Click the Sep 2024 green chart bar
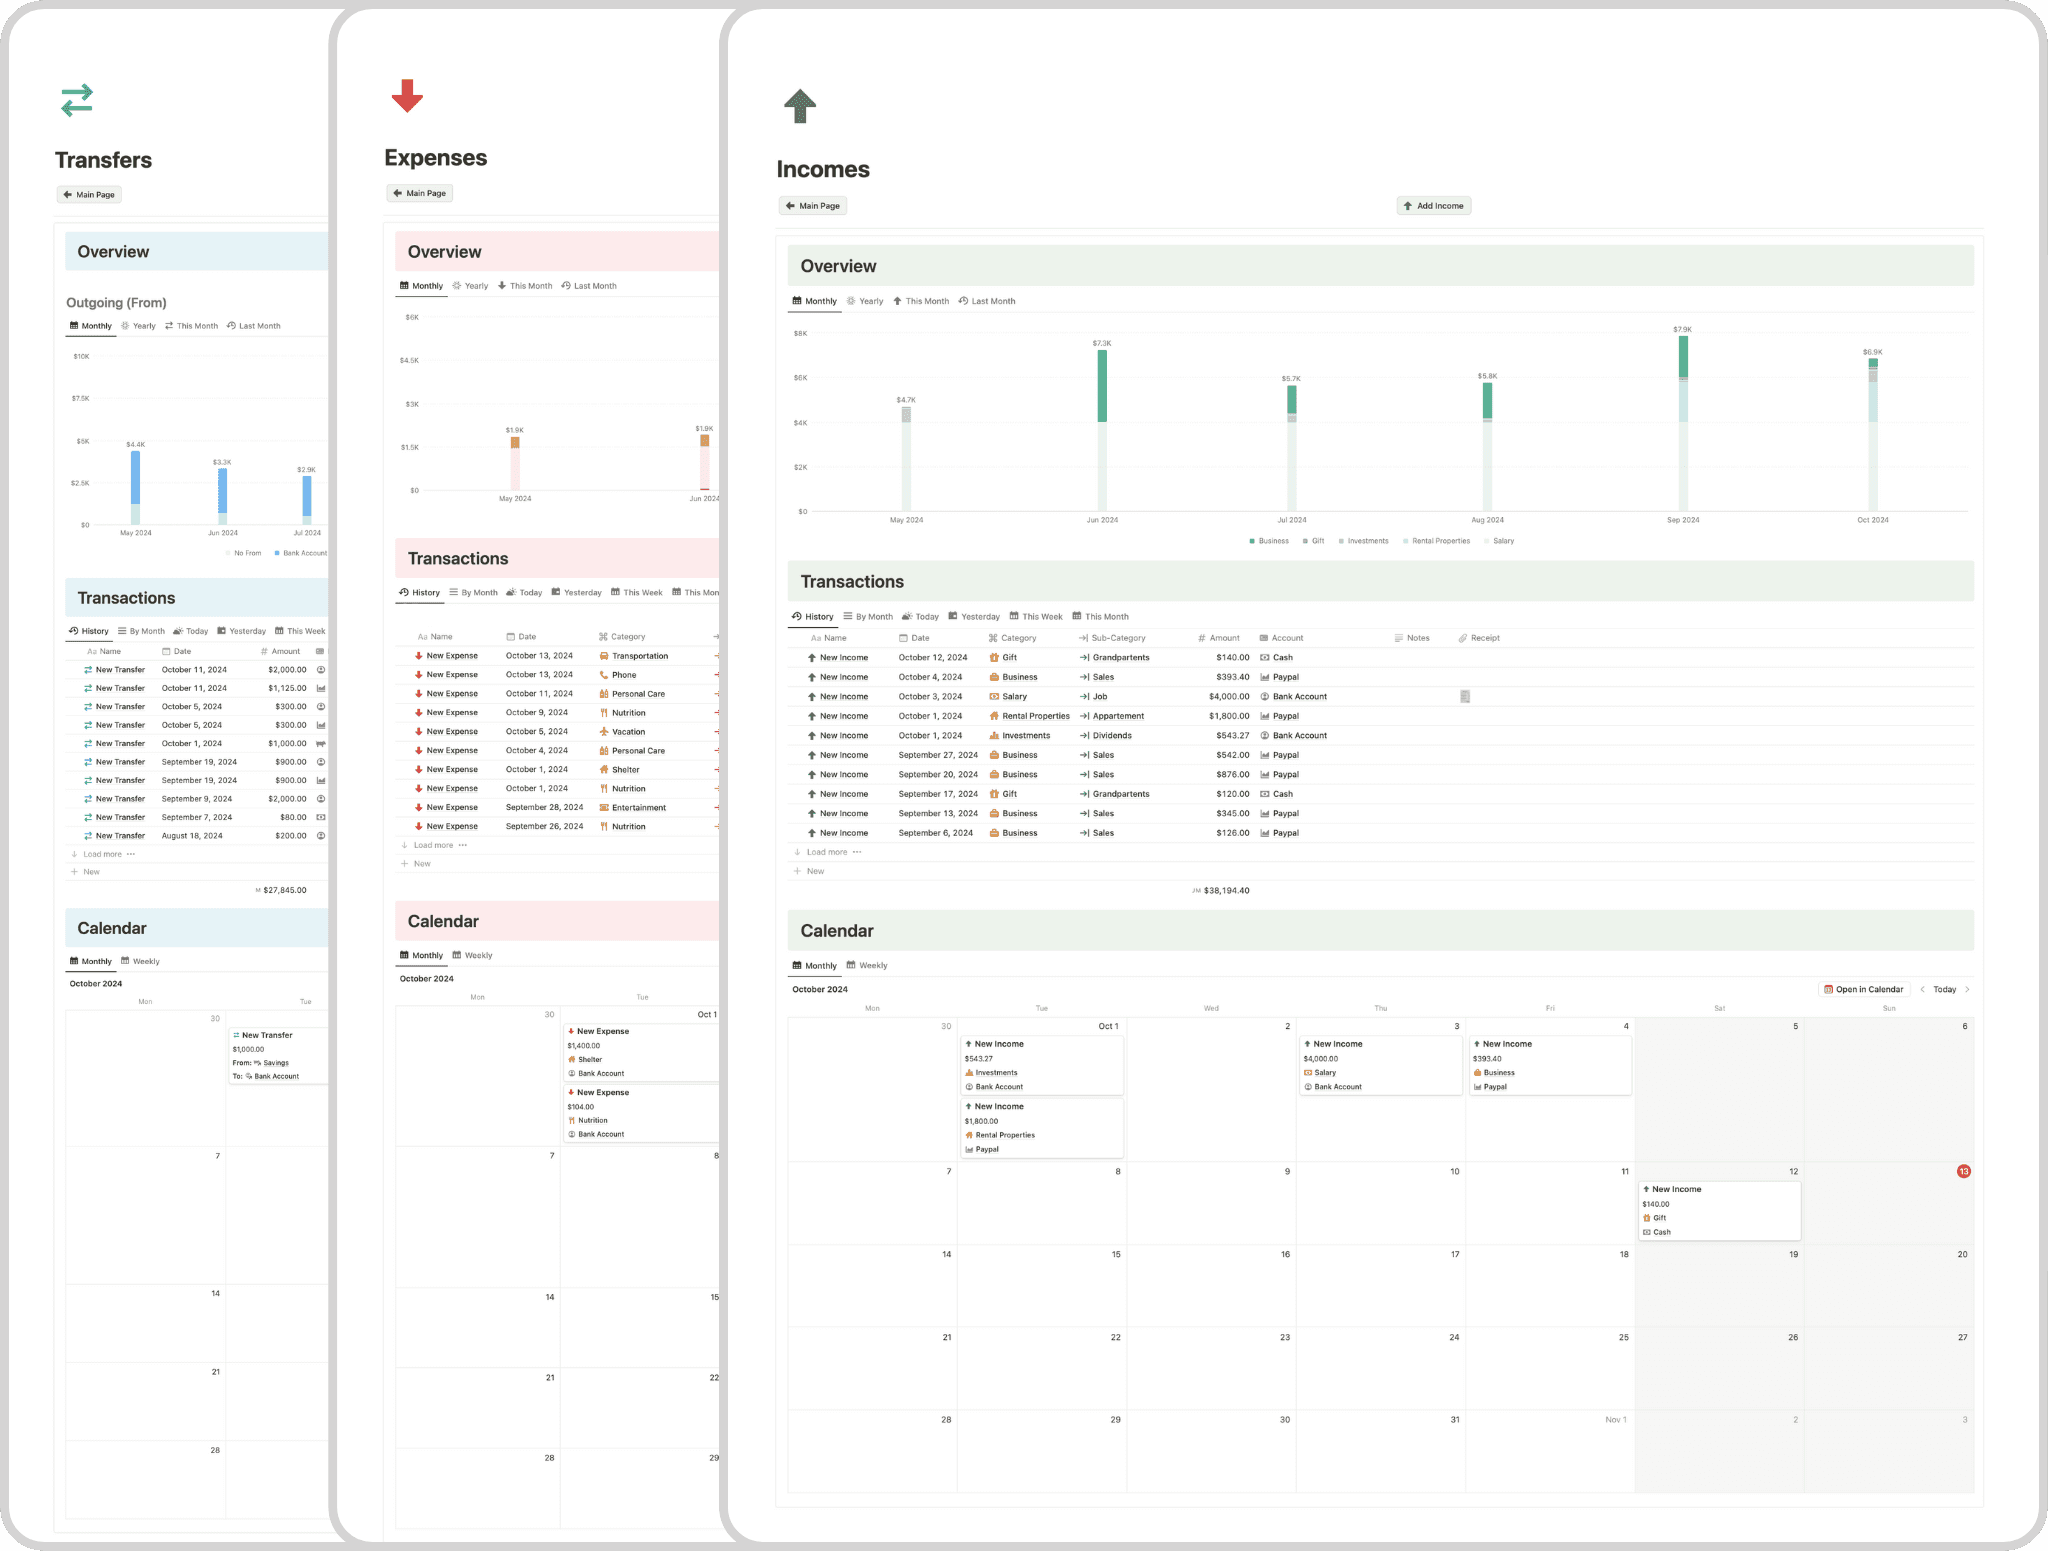 point(1683,356)
